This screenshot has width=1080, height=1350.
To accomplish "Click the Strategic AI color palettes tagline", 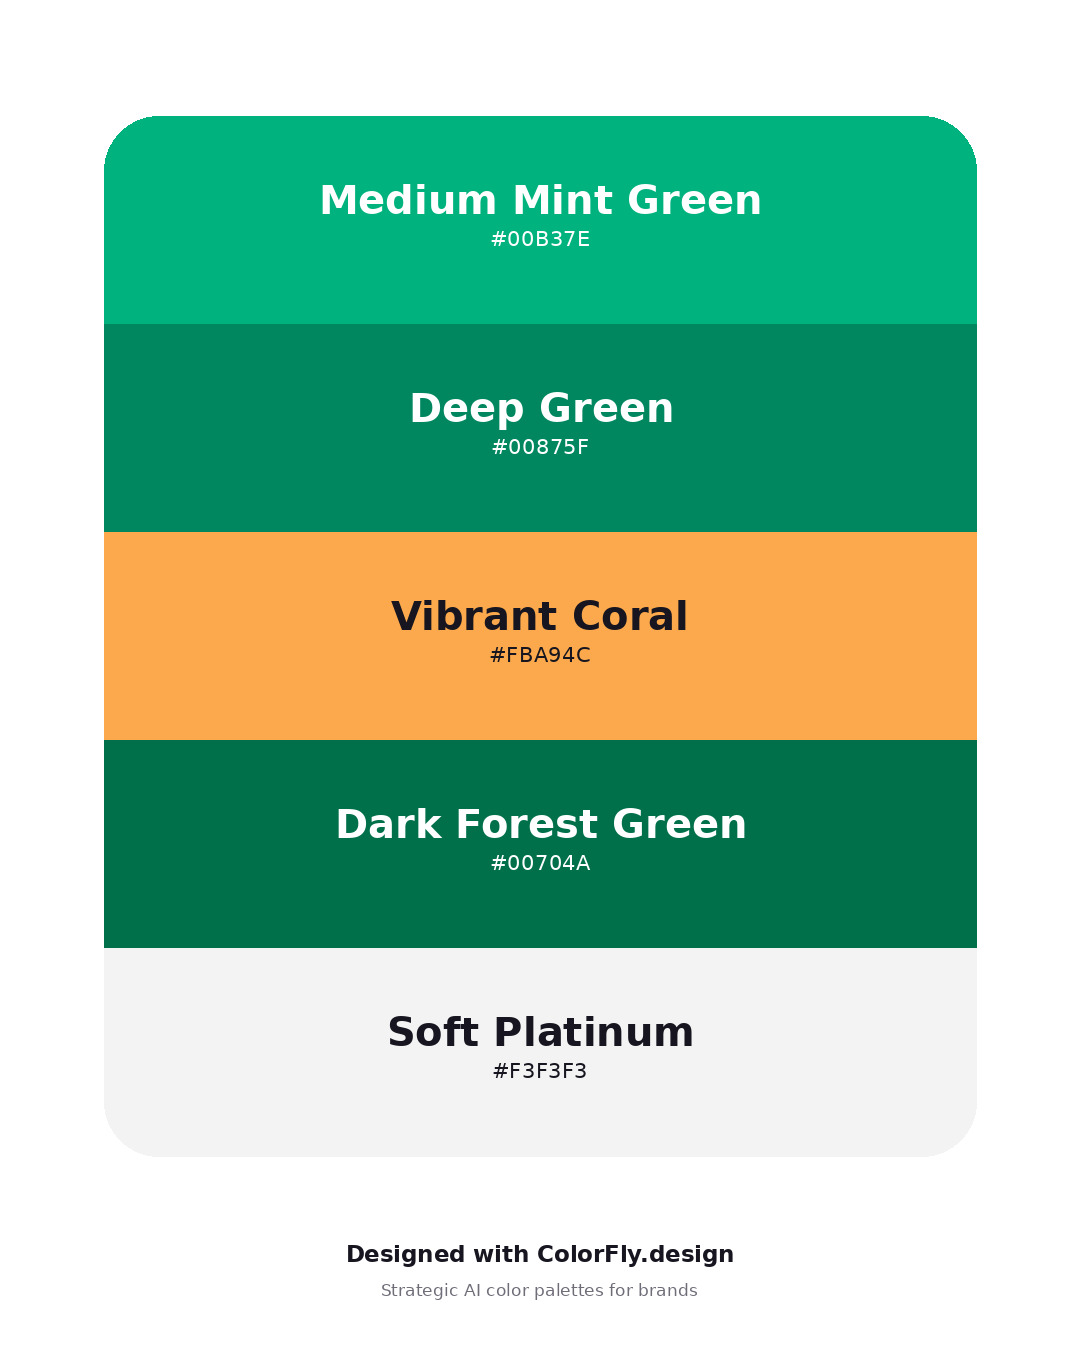I will click(539, 1290).
